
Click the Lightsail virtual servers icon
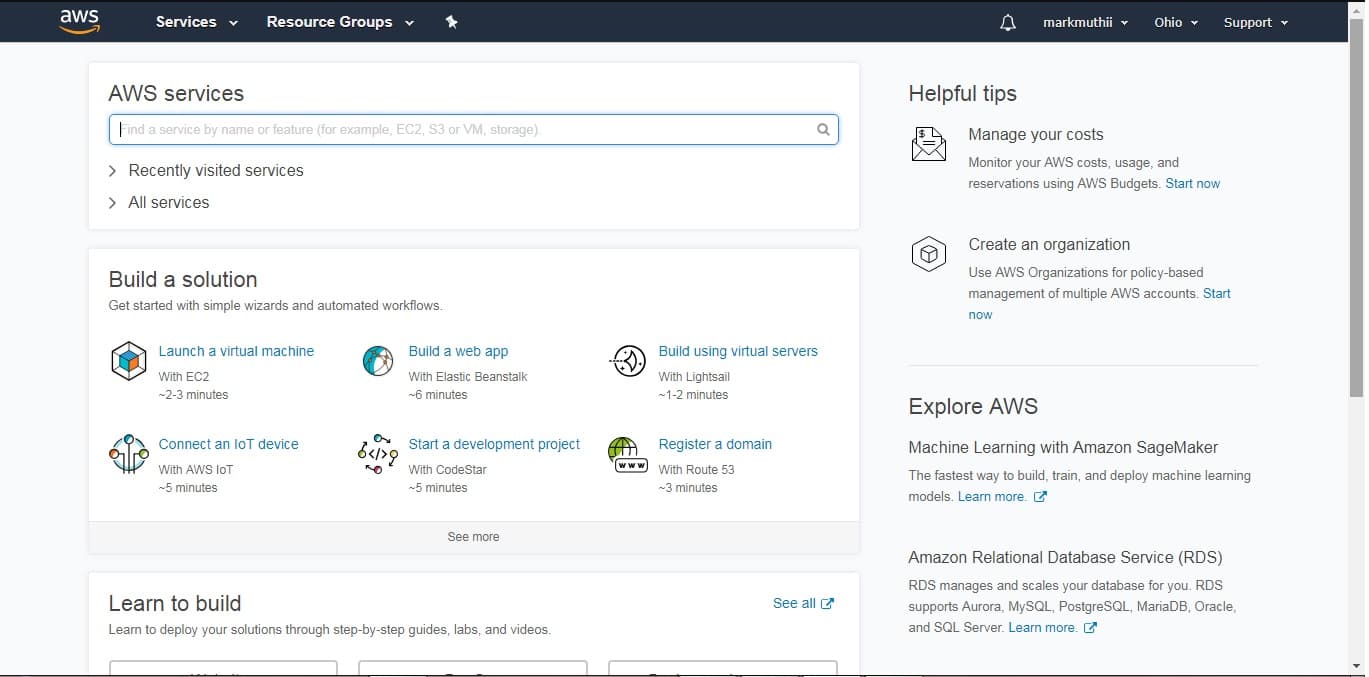click(x=628, y=361)
